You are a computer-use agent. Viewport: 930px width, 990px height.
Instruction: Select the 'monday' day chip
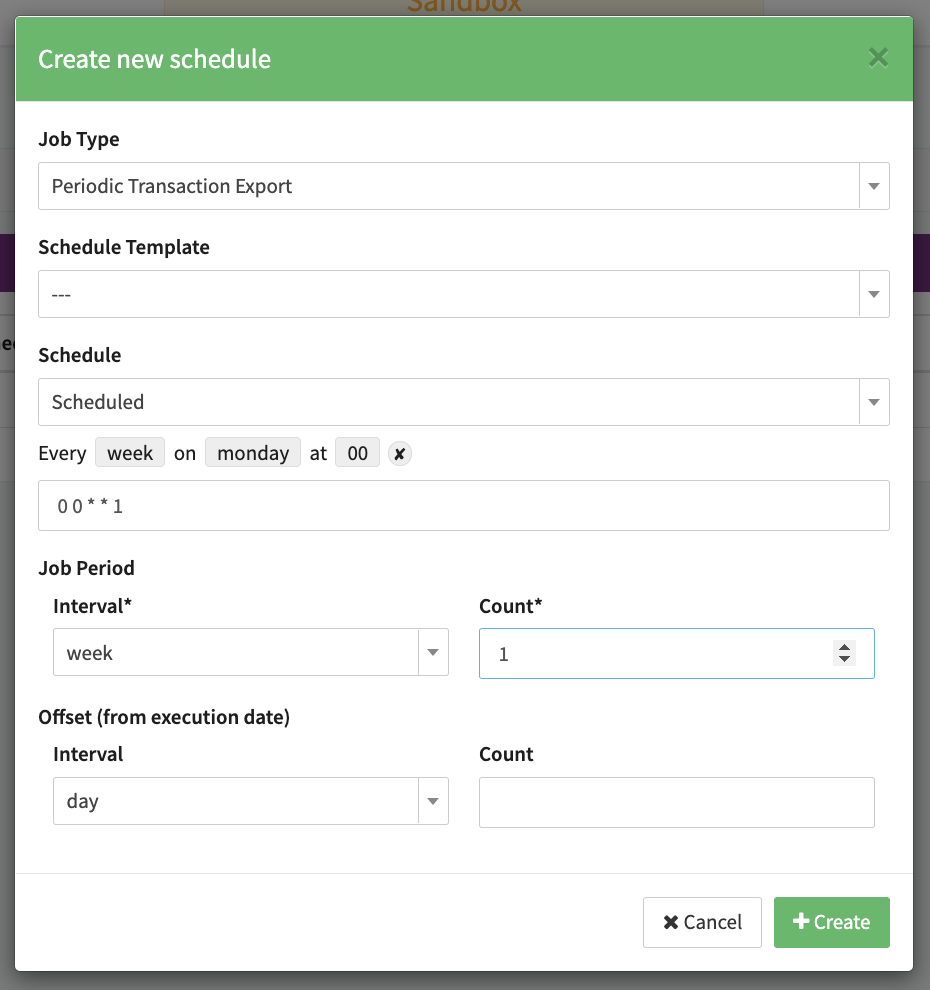[x=253, y=453]
